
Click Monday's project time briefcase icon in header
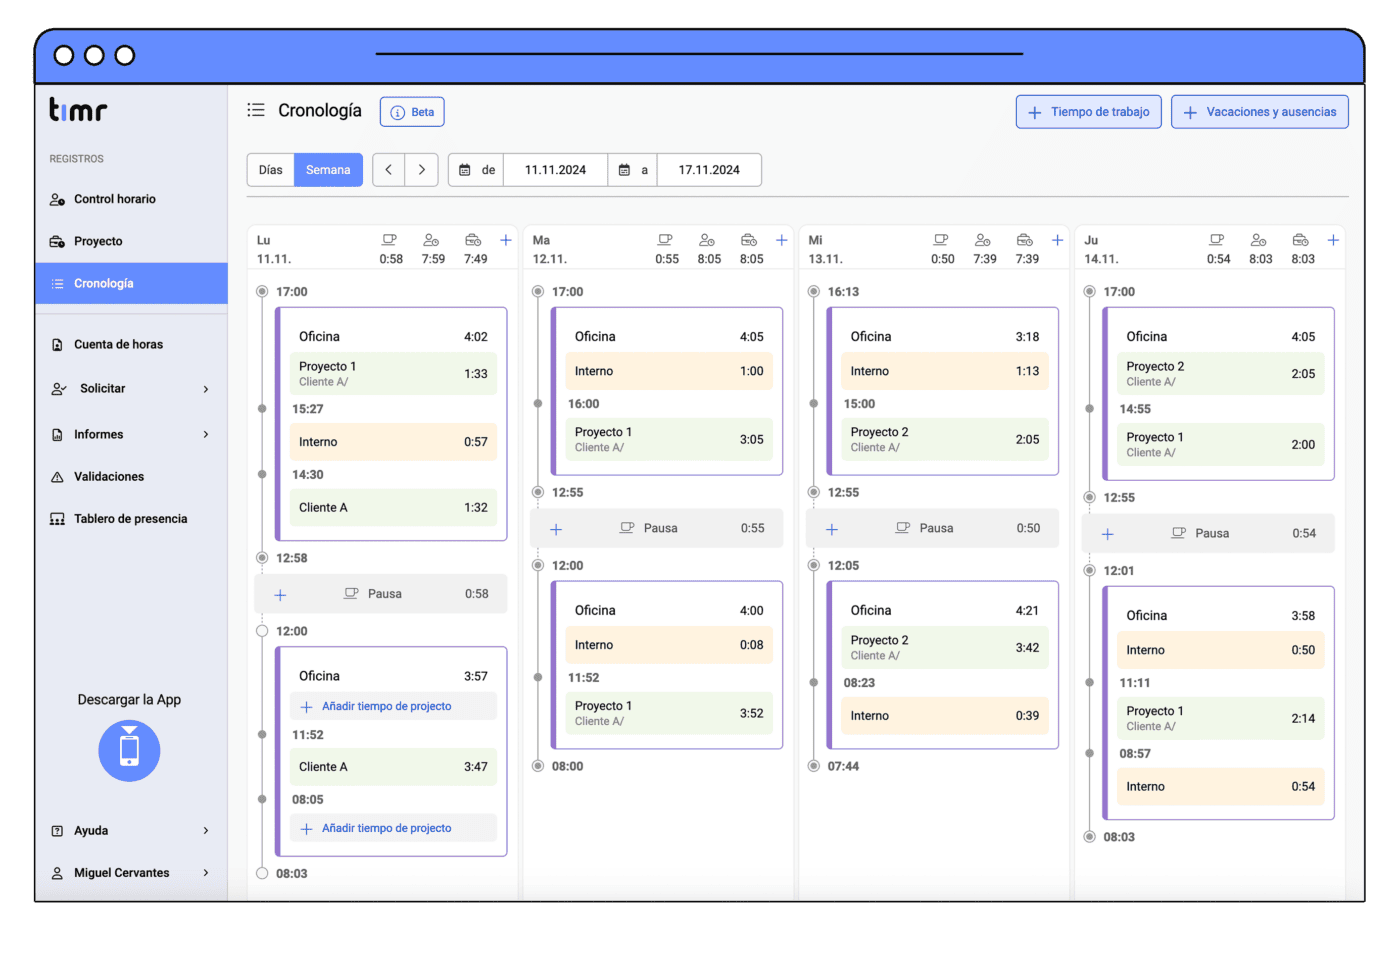tap(474, 240)
